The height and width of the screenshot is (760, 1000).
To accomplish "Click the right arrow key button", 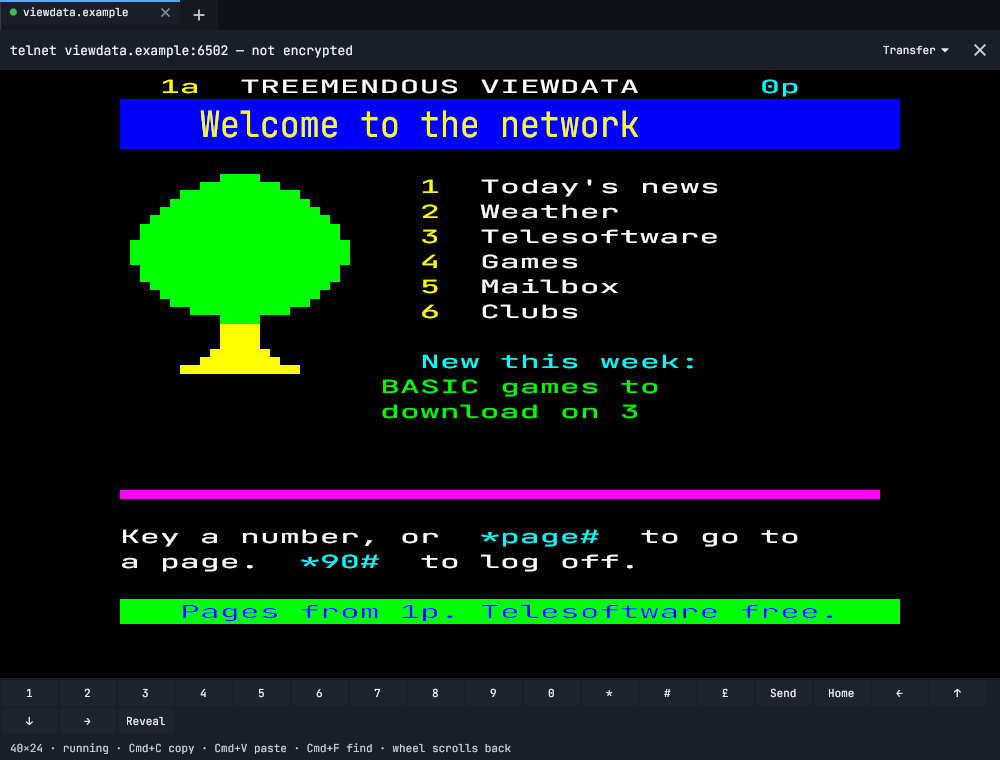I will pyautogui.click(x=87, y=721).
